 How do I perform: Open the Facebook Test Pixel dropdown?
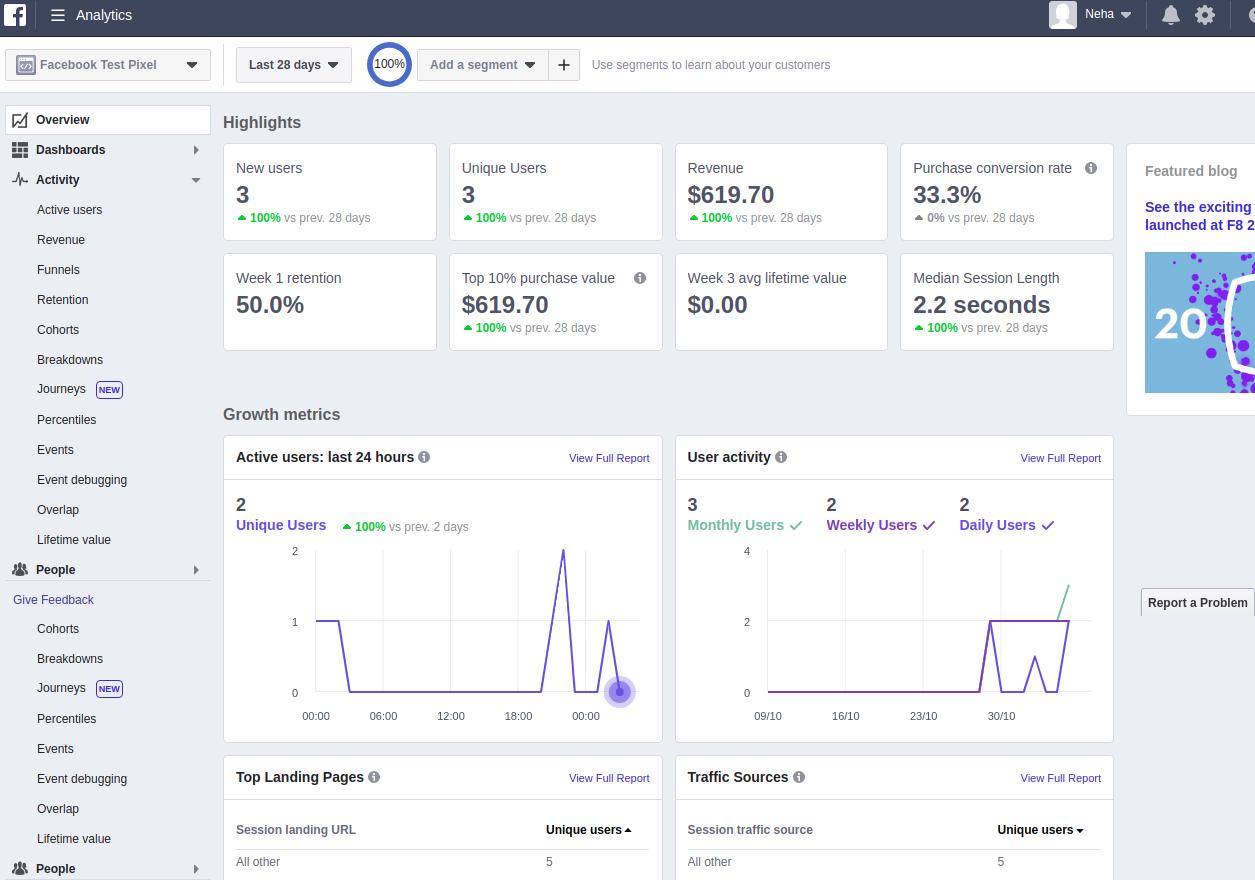[x=108, y=65]
